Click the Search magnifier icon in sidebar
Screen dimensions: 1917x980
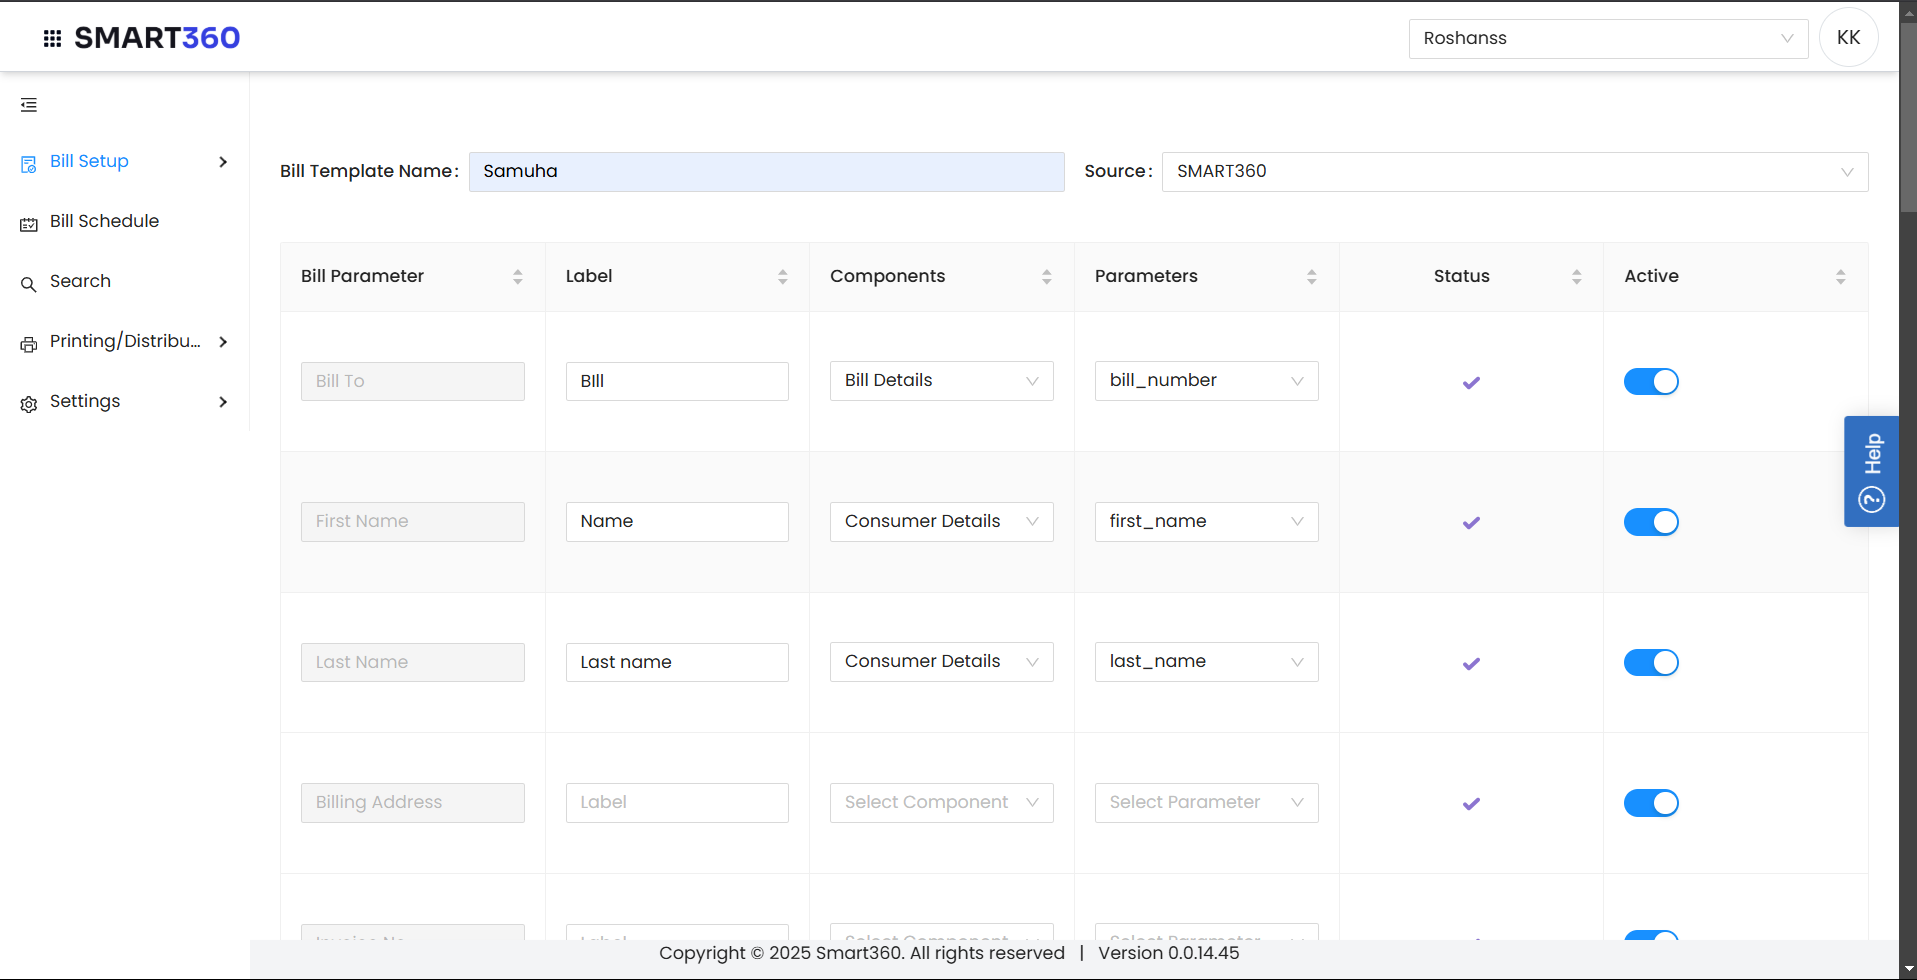[x=29, y=284]
